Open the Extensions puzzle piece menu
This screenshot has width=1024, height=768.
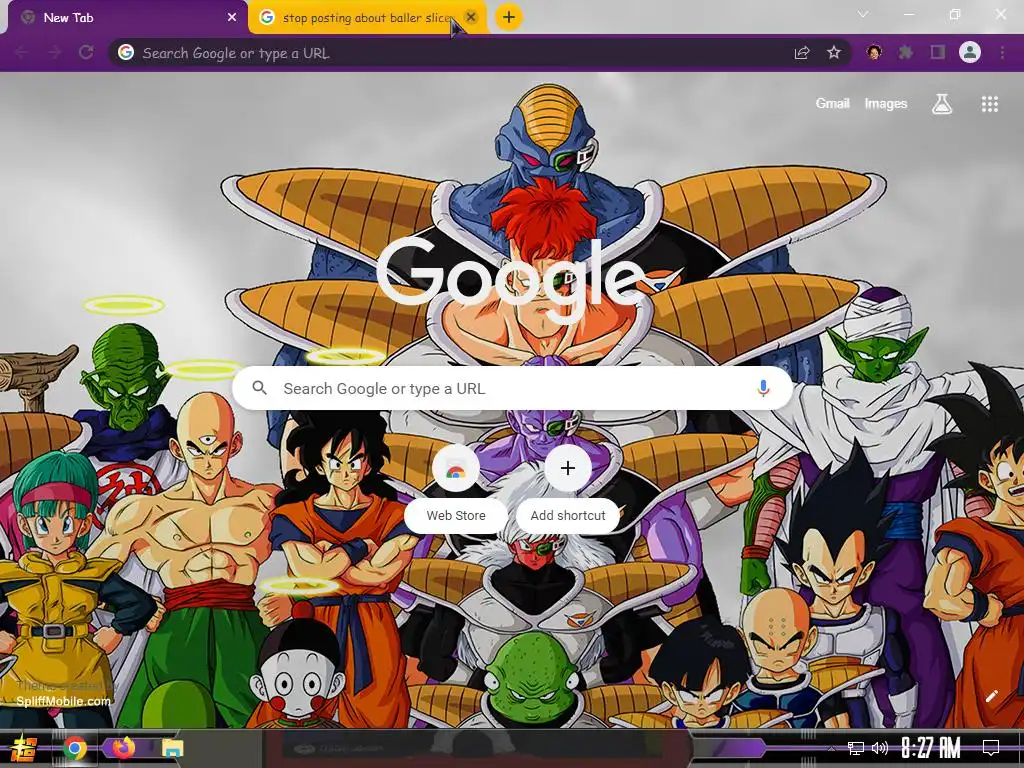pos(906,52)
